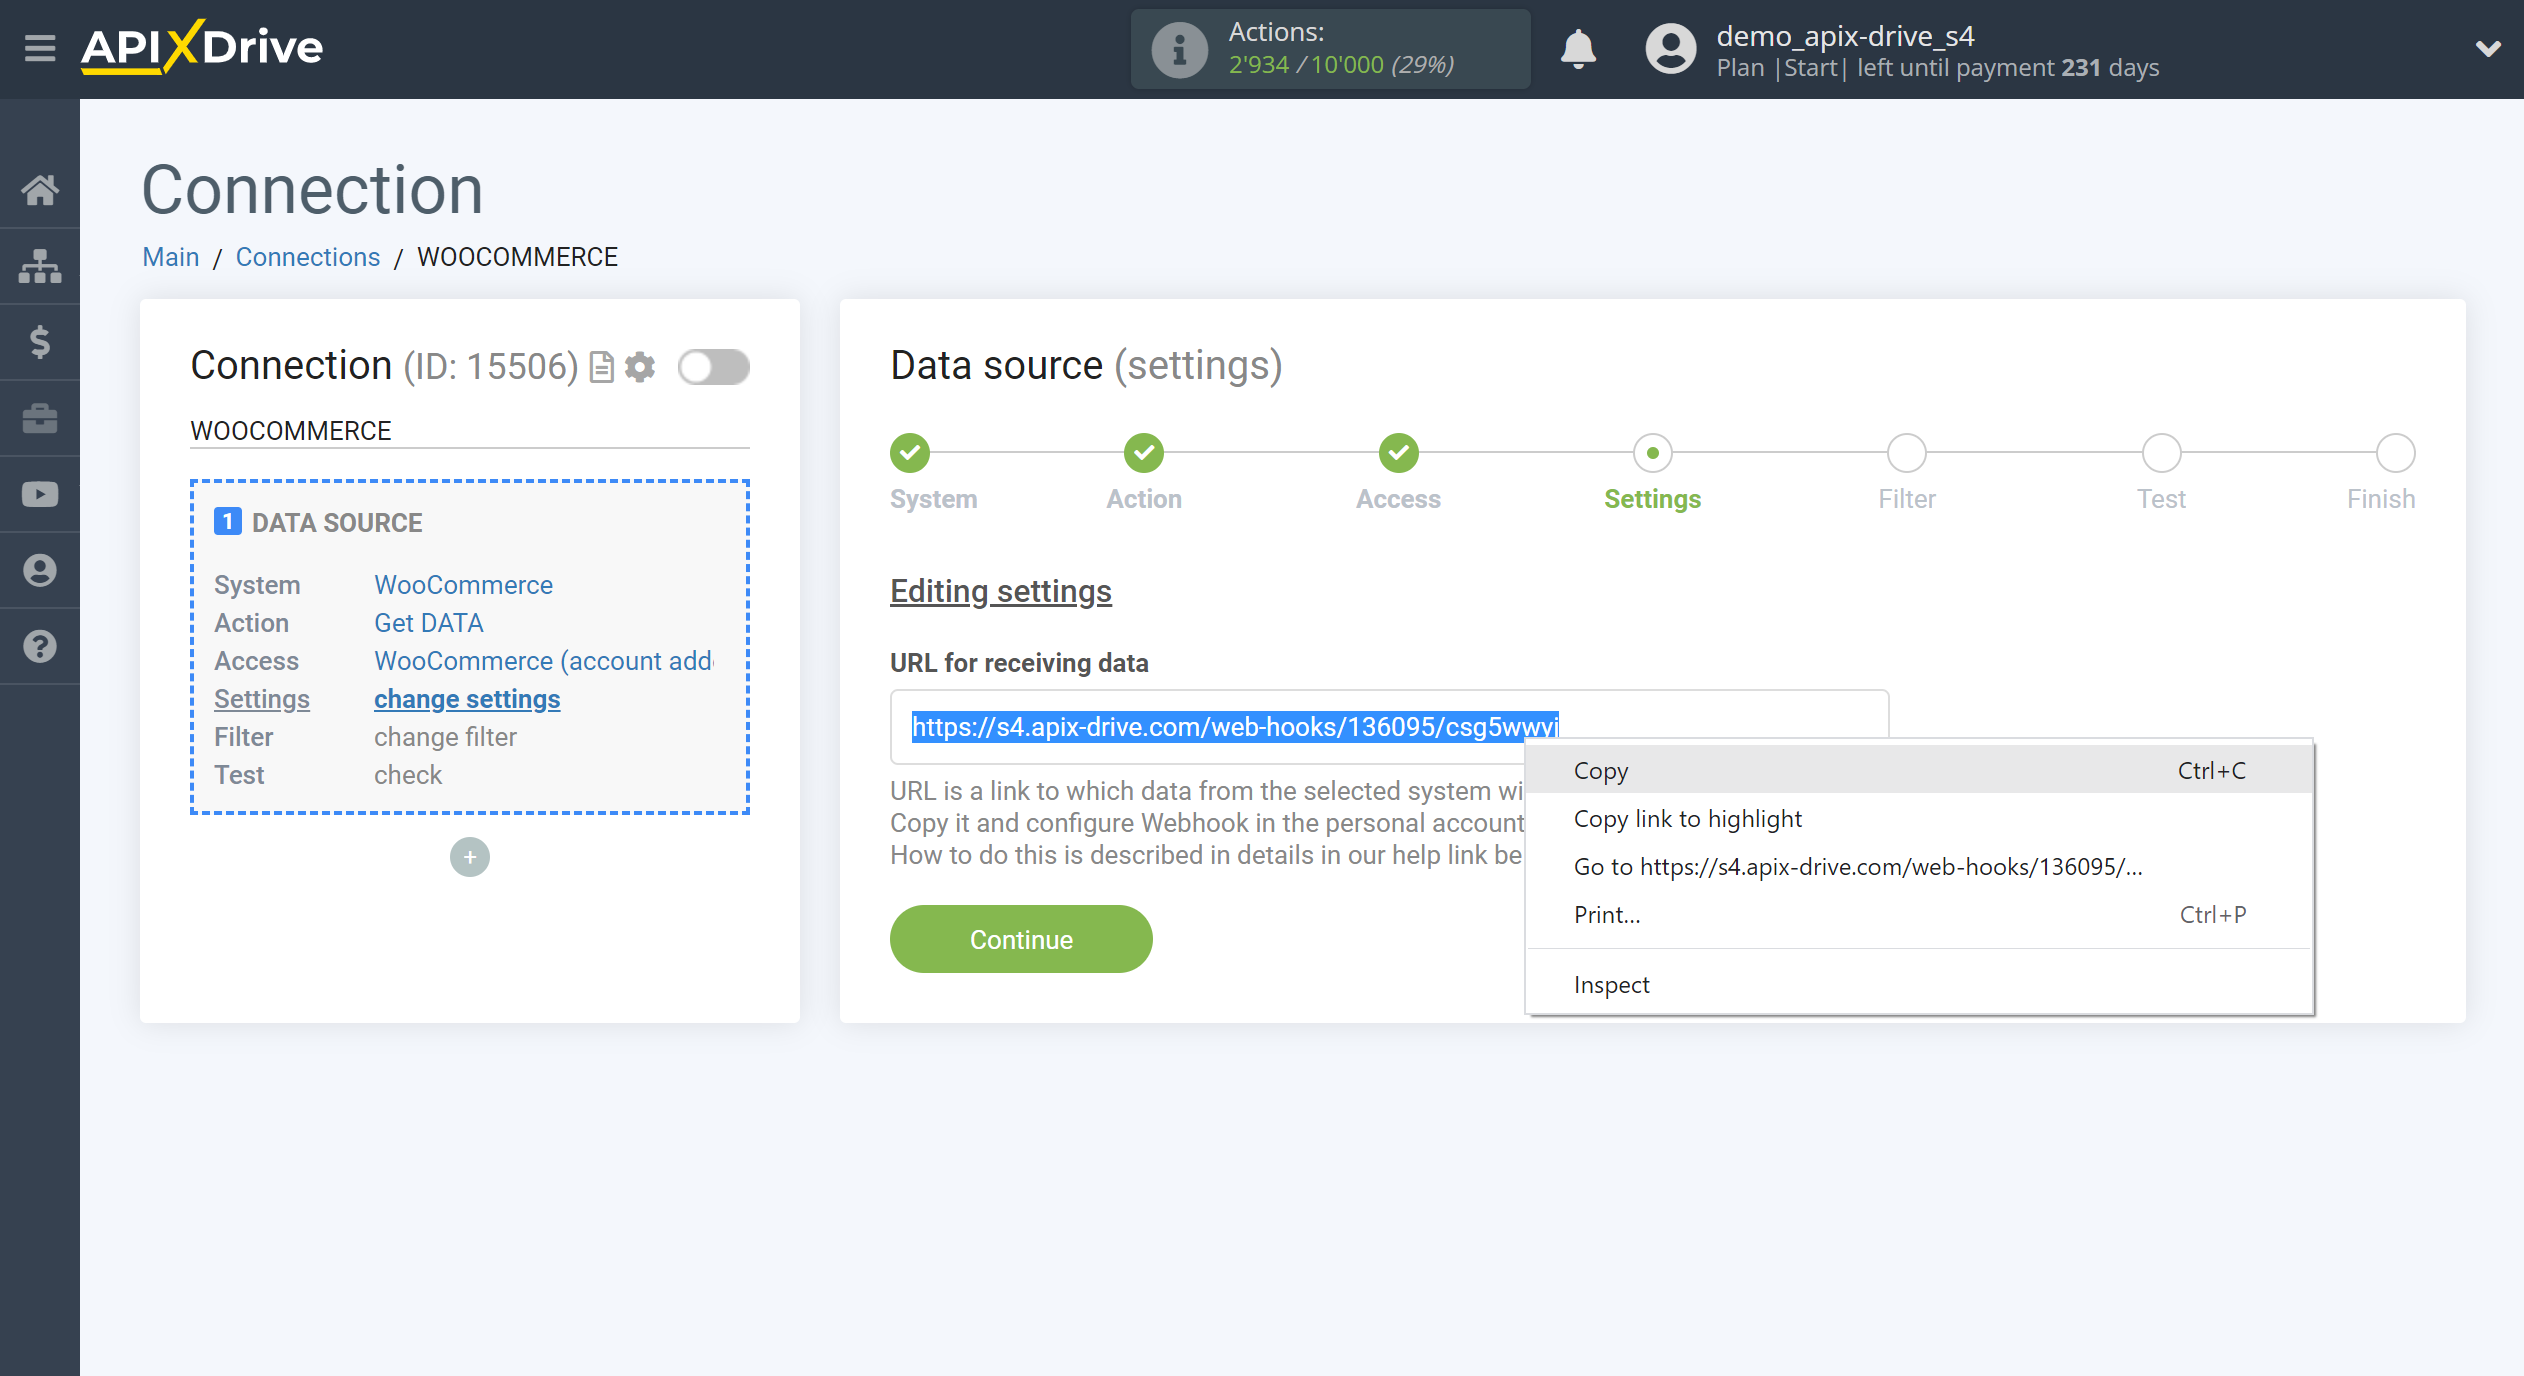This screenshot has height=1376, width=2524.
Task: Click the WOOCOMMERCE connection name field
Action: tap(470, 431)
